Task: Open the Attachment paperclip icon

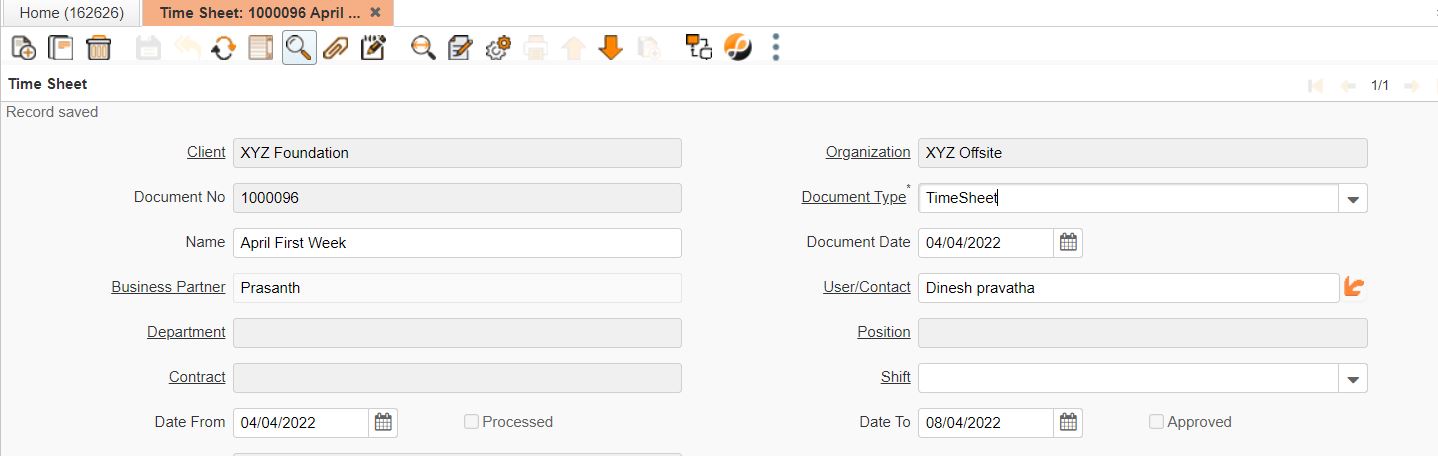Action: pyautogui.click(x=335, y=47)
